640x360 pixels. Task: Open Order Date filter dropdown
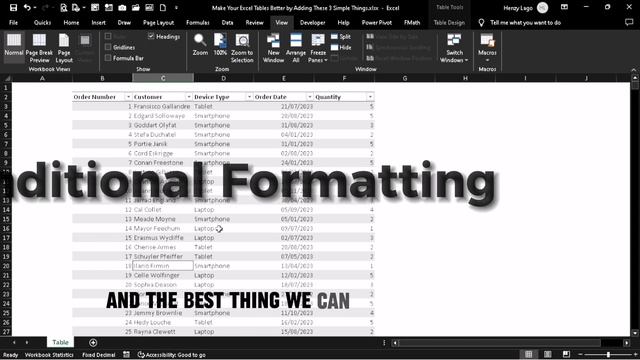(309, 97)
